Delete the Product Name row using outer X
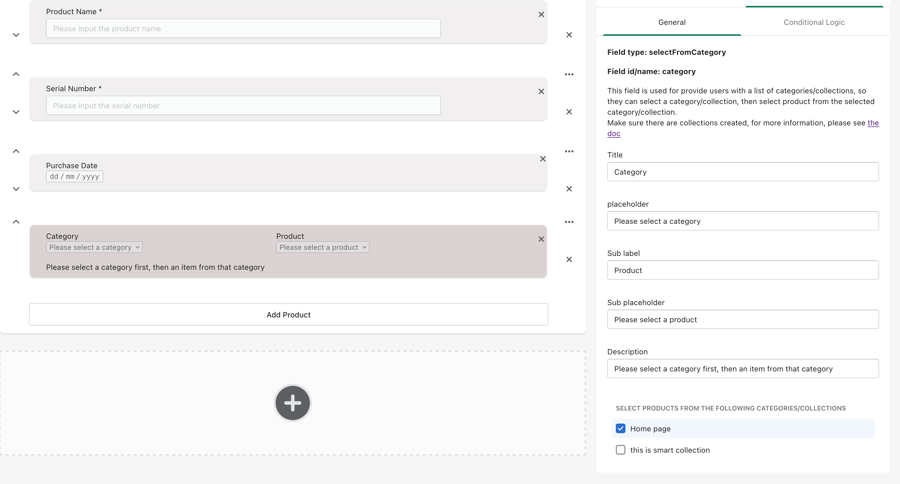This screenshot has height=484, width=900. [569, 35]
